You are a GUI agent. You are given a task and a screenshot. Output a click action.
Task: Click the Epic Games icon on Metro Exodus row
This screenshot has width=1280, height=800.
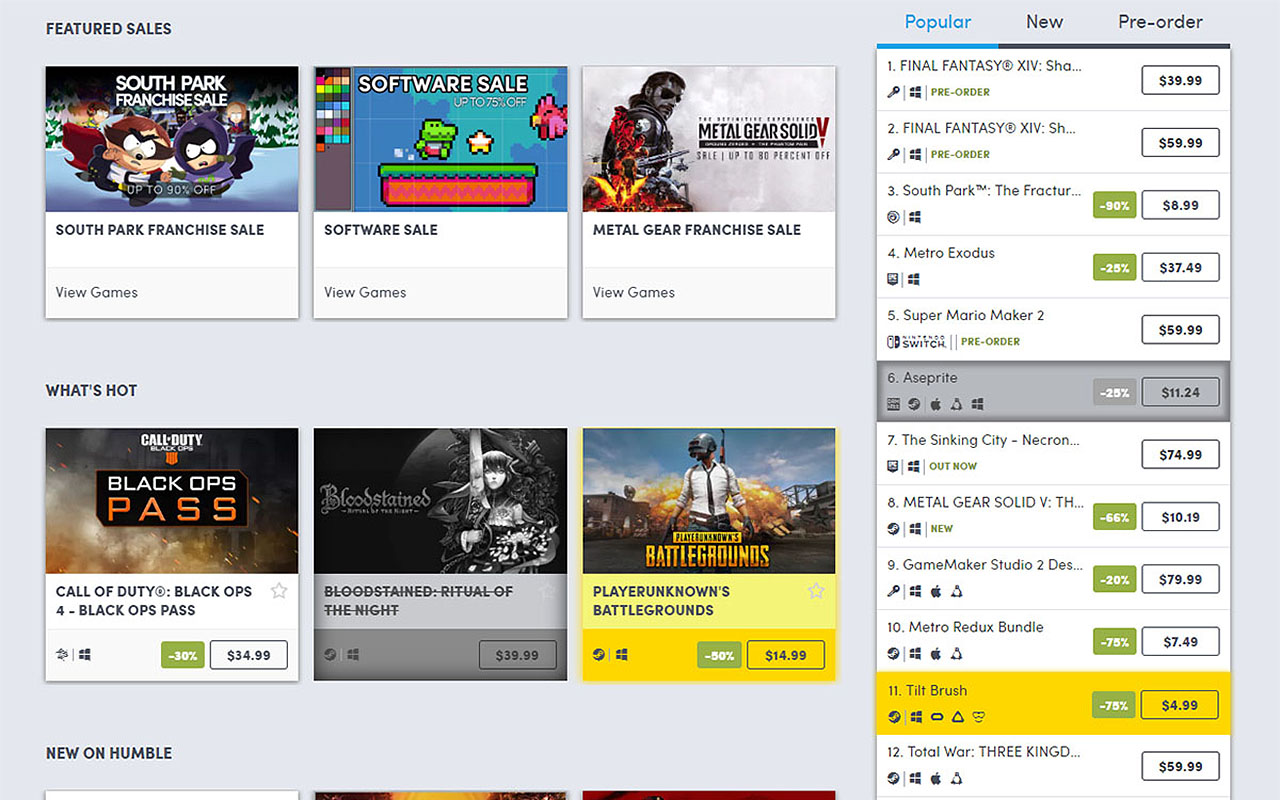[x=894, y=279]
